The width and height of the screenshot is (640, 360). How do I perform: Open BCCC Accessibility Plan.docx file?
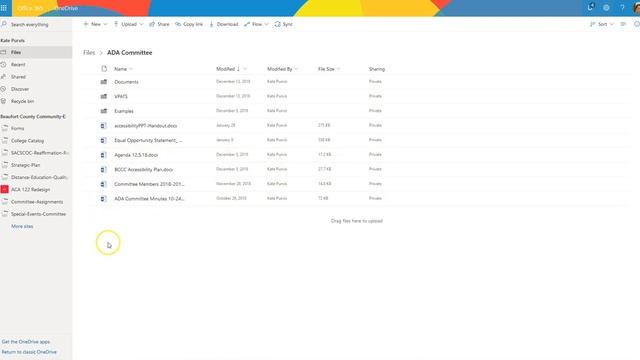click(143, 169)
